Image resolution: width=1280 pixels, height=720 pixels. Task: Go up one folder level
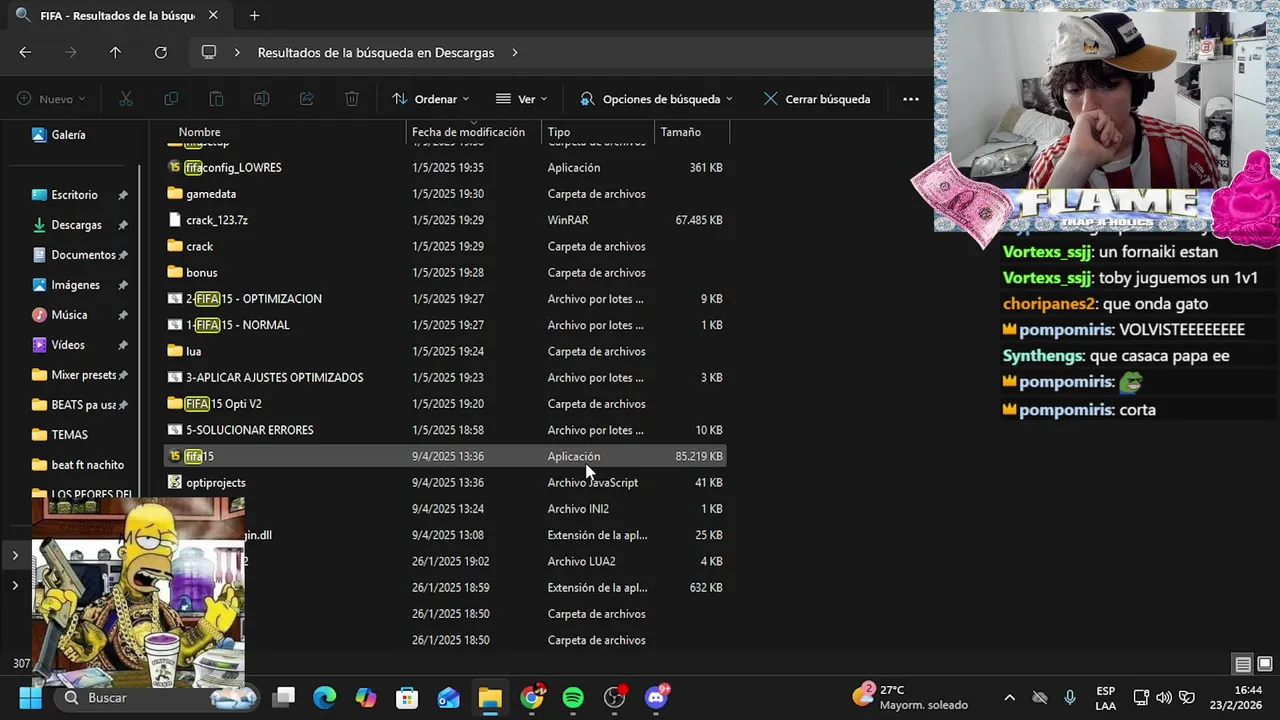click(115, 52)
